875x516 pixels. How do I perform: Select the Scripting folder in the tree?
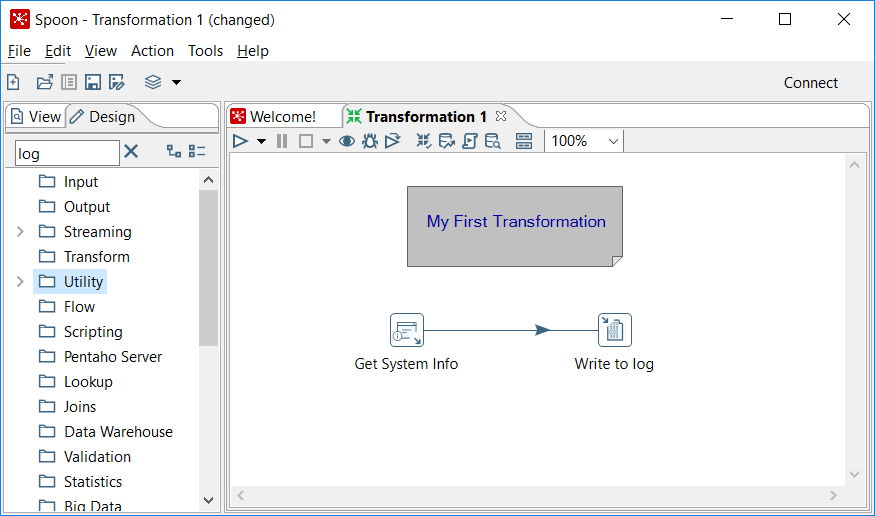93,332
